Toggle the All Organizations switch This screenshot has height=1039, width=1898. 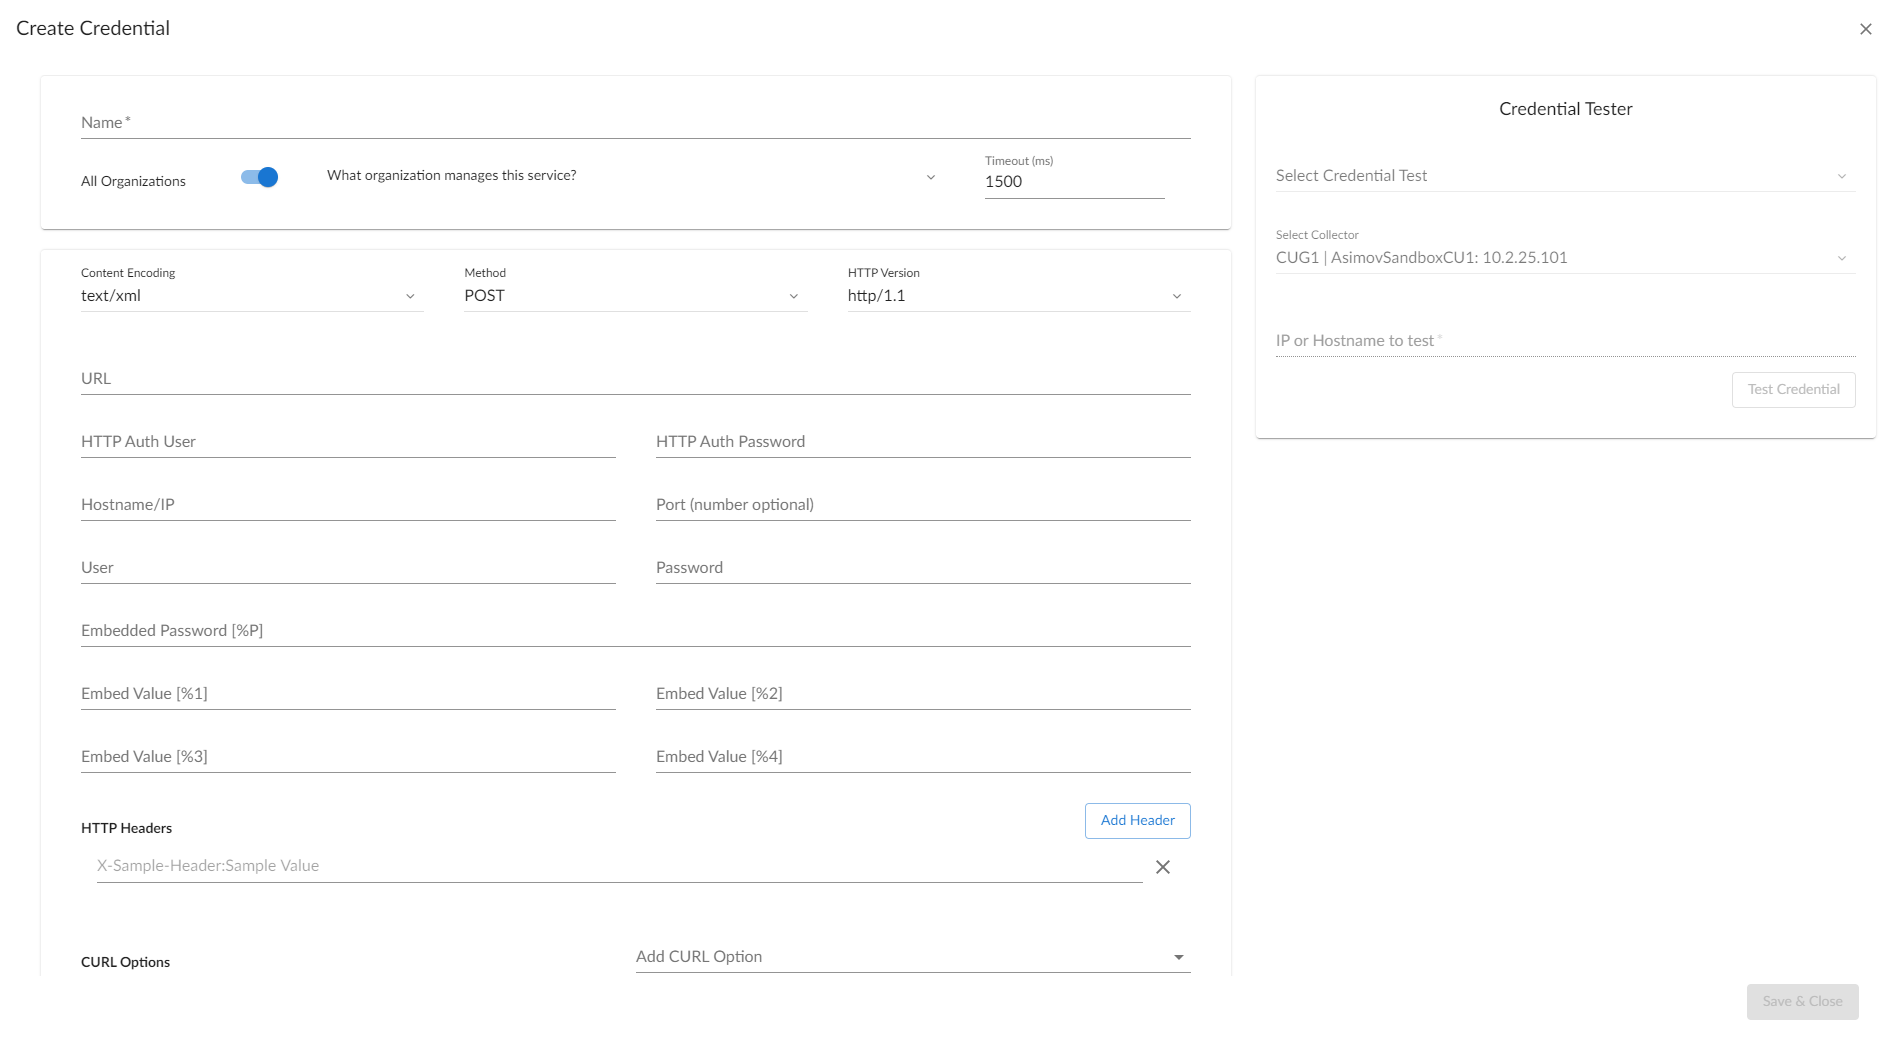[259, 178]
